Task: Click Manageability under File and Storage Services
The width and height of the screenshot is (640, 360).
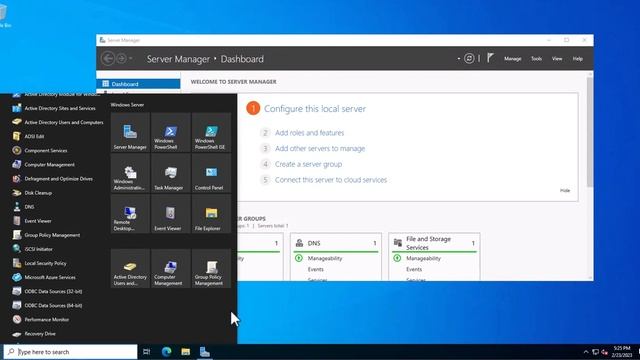Action: (423, 258)
